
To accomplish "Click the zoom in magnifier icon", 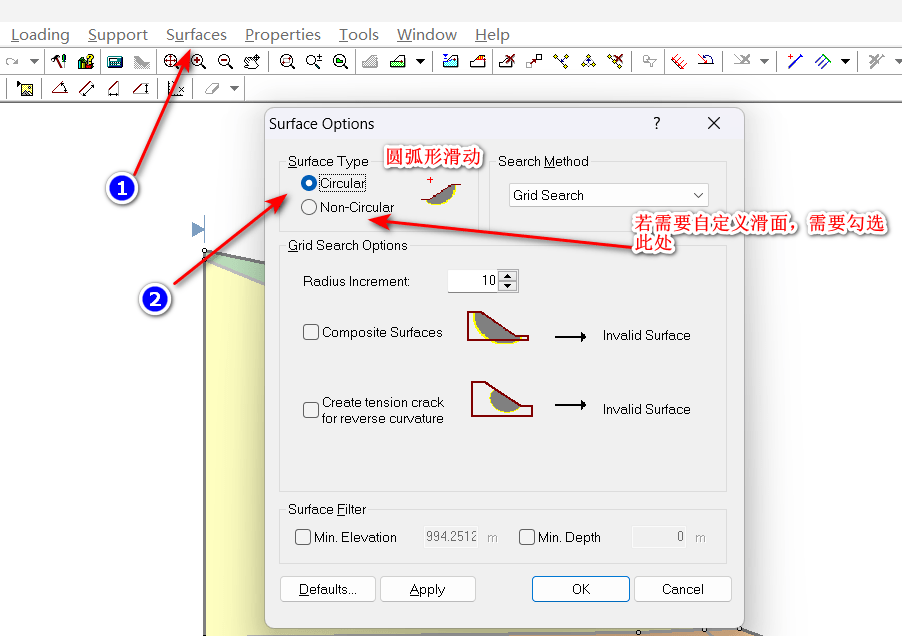I will (198, 61).
